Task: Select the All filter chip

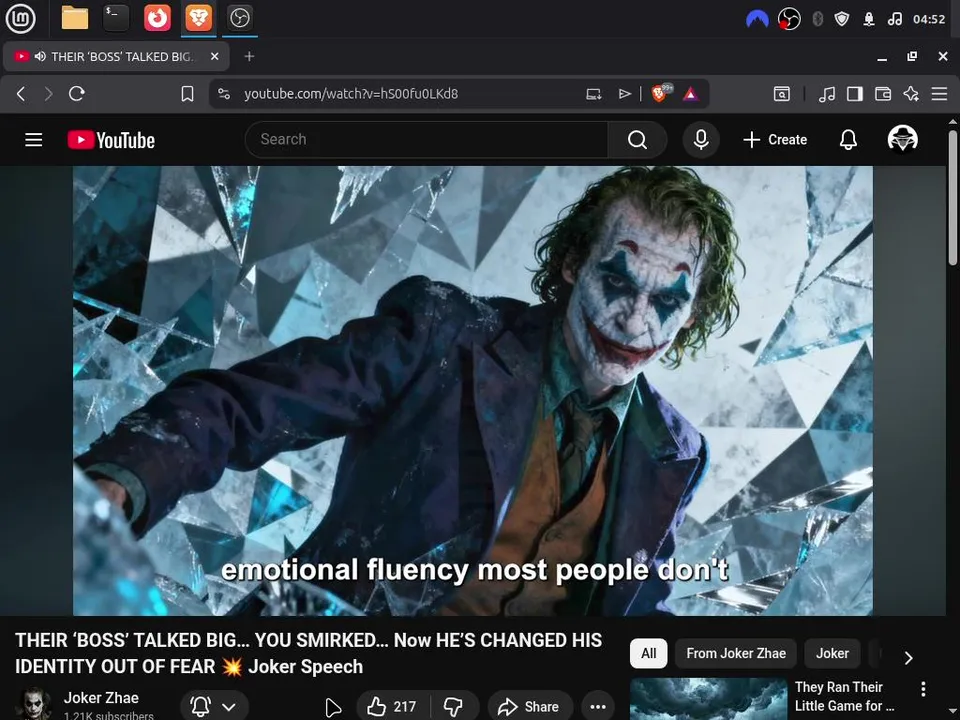Action: (648, 653)
